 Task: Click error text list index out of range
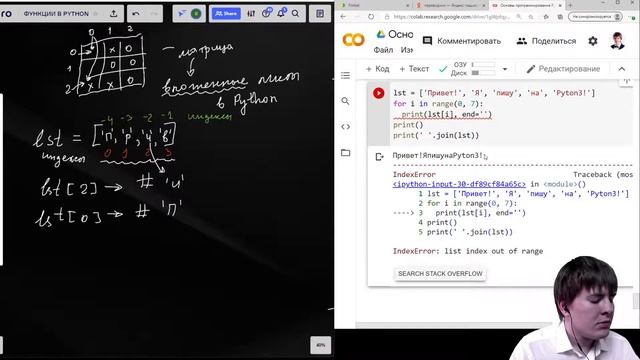tap(494, 251)
